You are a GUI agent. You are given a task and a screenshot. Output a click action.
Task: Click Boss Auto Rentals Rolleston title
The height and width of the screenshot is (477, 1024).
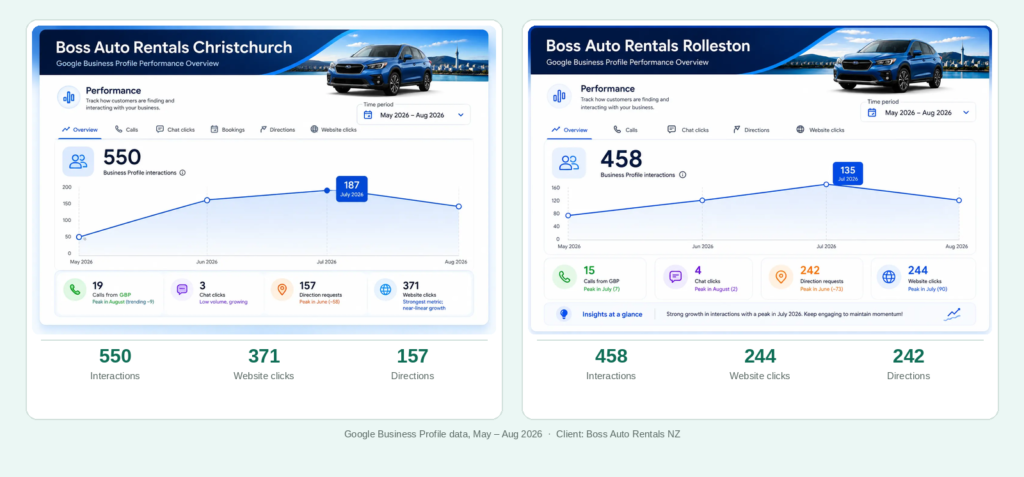pos(648,46)
